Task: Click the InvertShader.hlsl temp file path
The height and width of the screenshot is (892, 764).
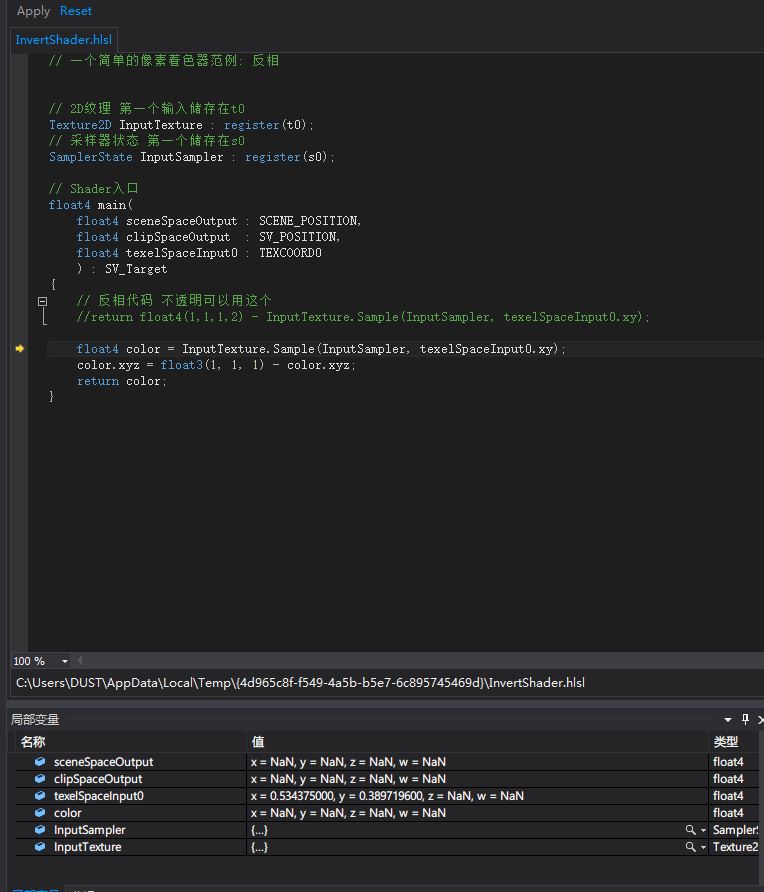Action: click(300, 683)
